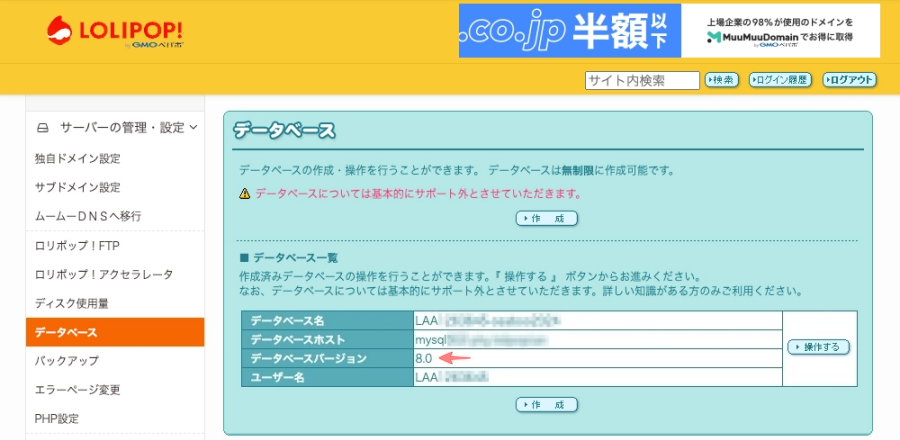Click the user name value starting with LAA

[452, 377]
